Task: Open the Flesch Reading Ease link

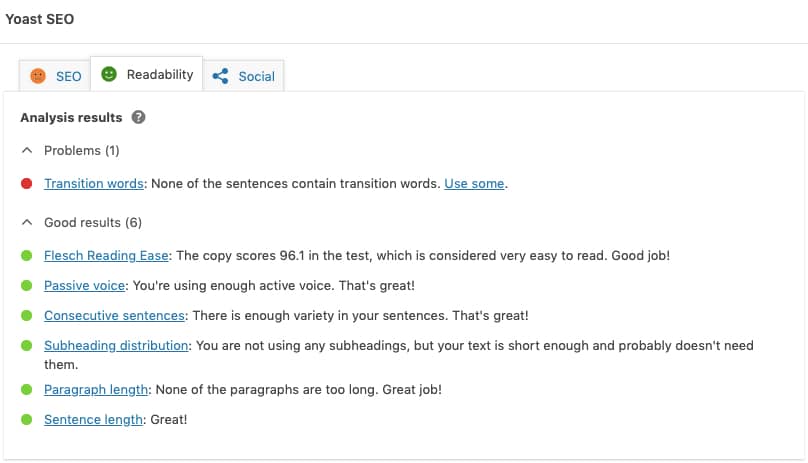Action: (106, 256)
